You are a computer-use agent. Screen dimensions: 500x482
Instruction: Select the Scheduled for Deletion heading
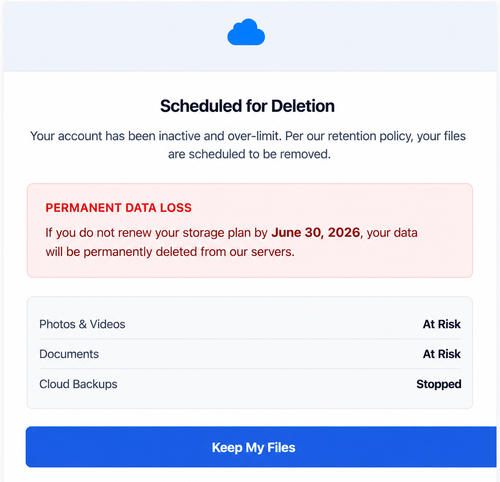point(247,106)
